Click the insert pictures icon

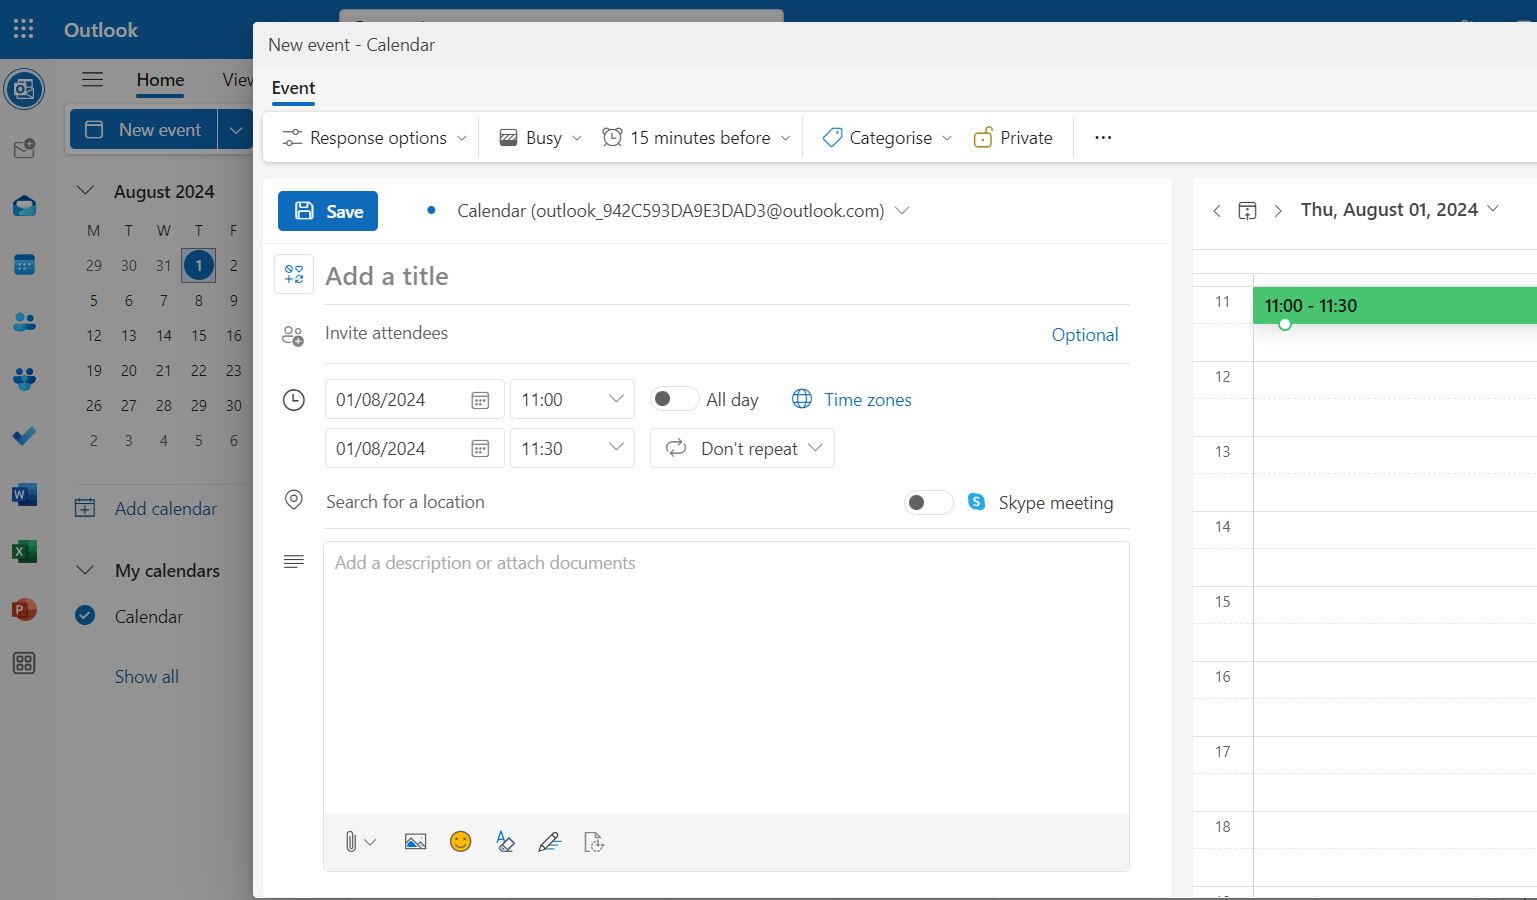point(415,842)
